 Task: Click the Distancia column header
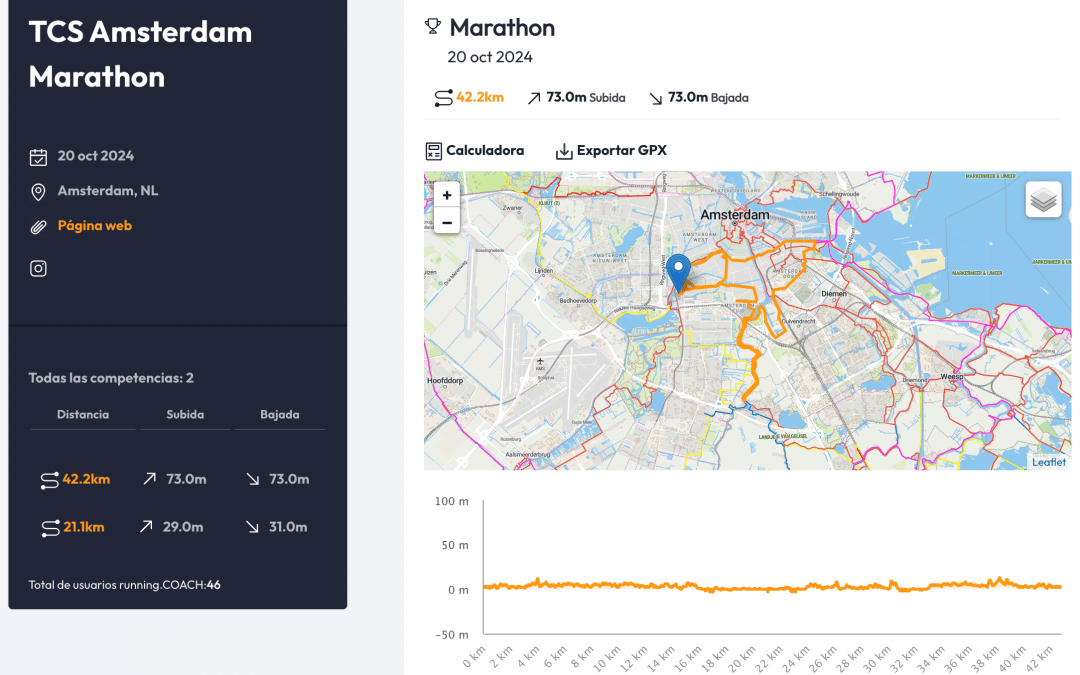coord(83,414)
